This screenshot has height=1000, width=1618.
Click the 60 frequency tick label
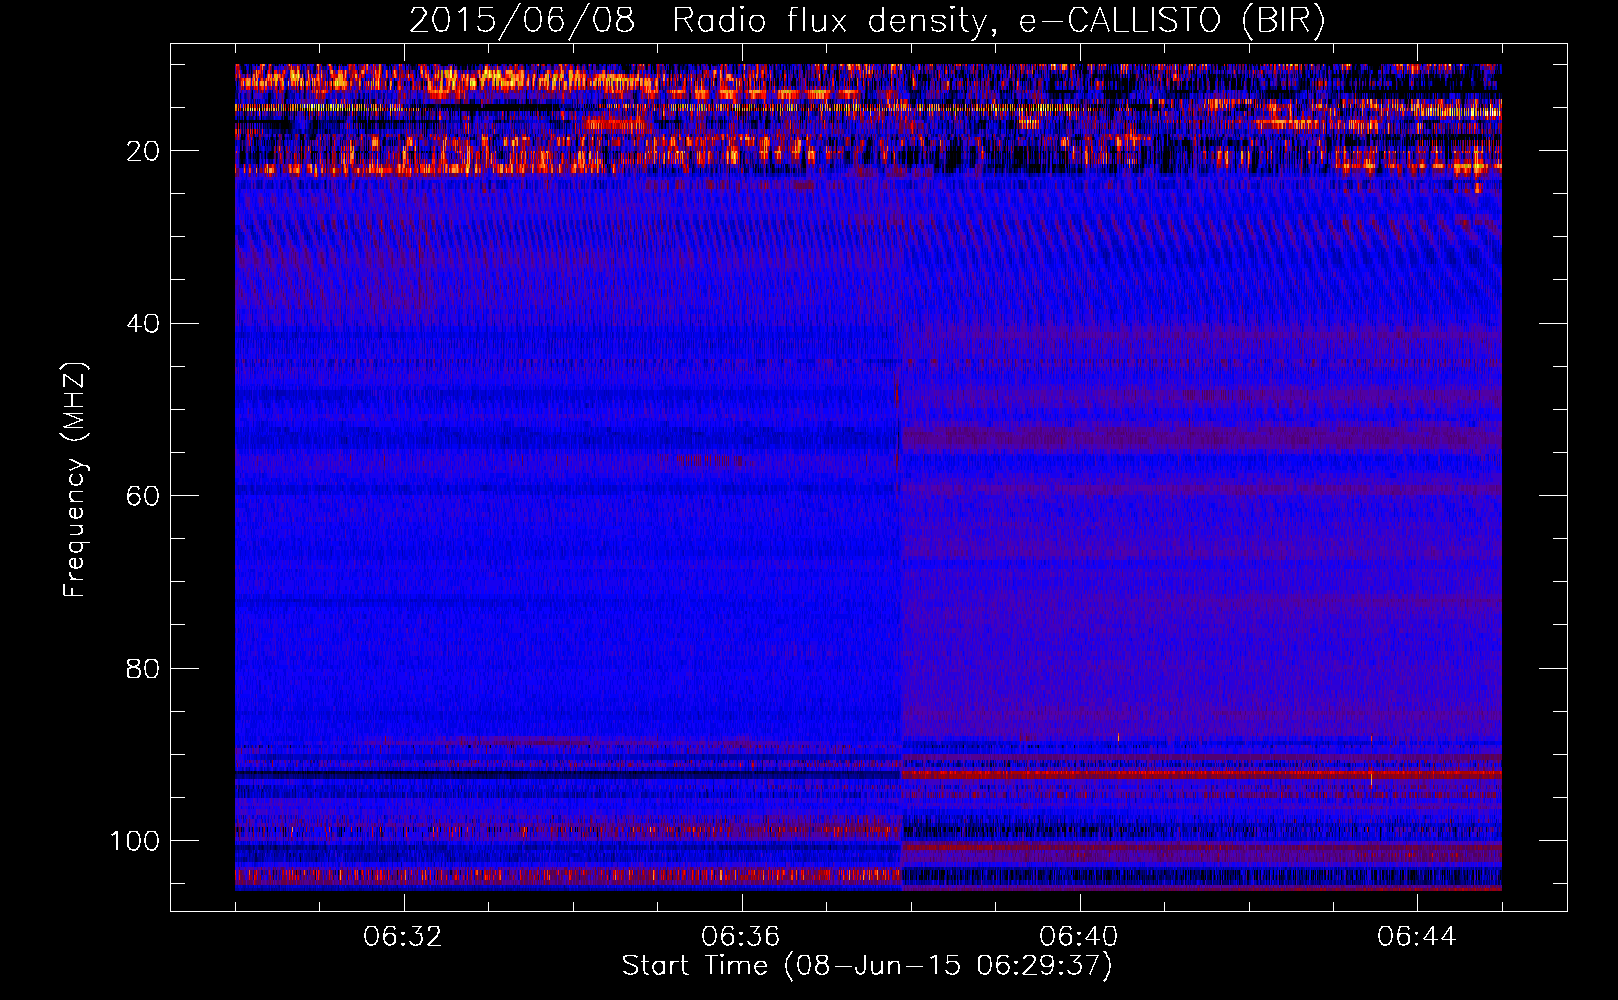tap(143, 496)
